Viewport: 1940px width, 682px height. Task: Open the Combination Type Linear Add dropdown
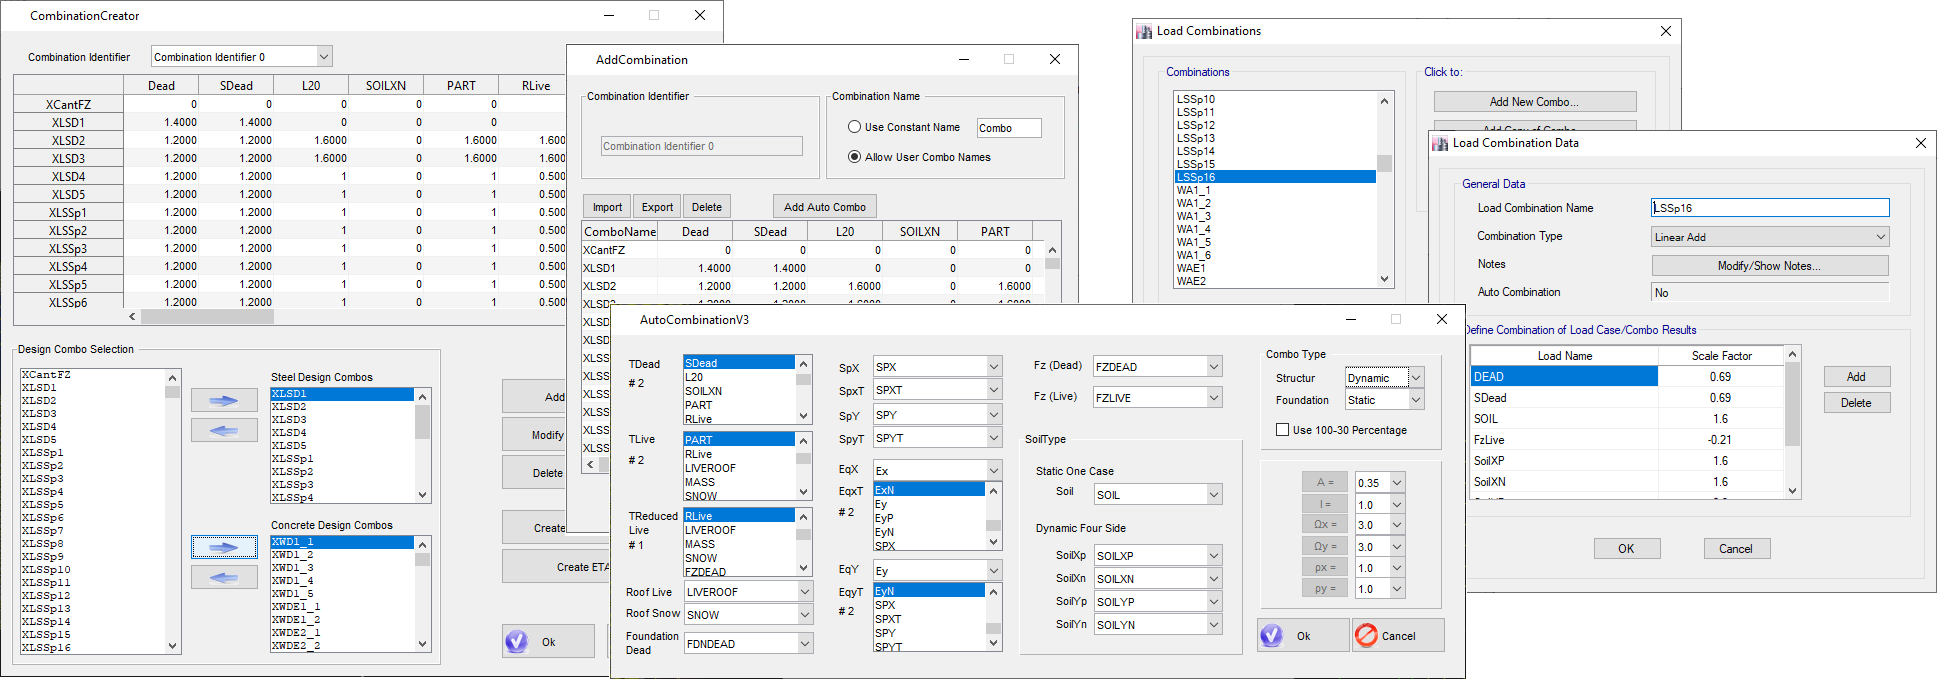[1769, 237]
